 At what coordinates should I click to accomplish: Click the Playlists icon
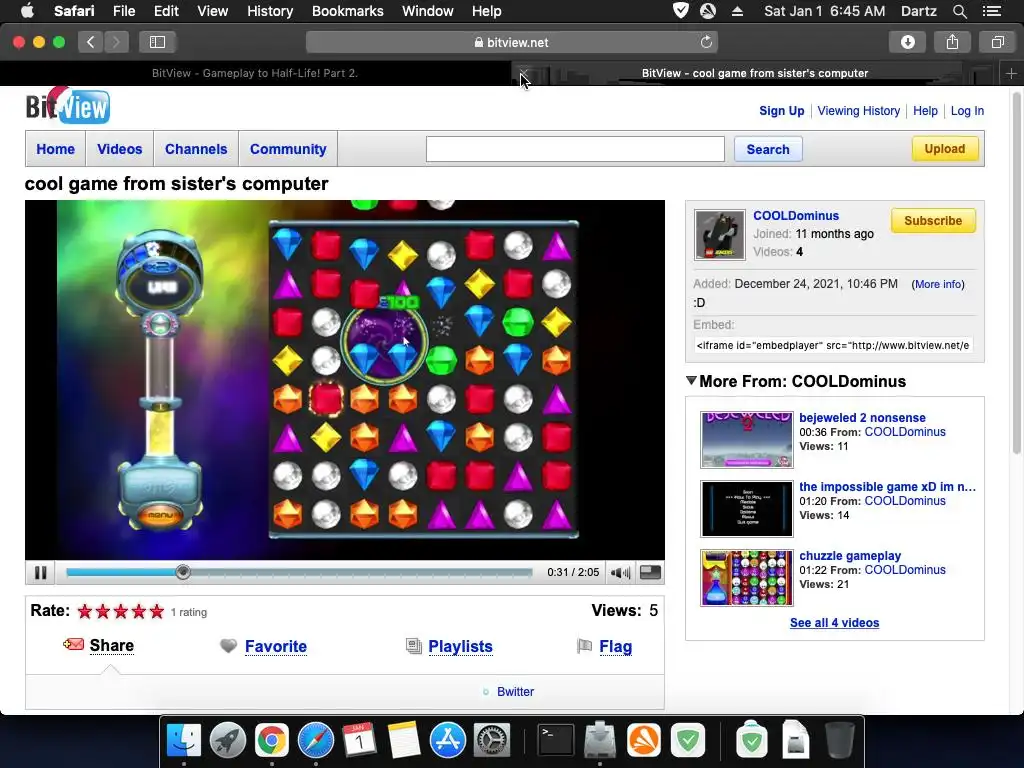(413, 646)
